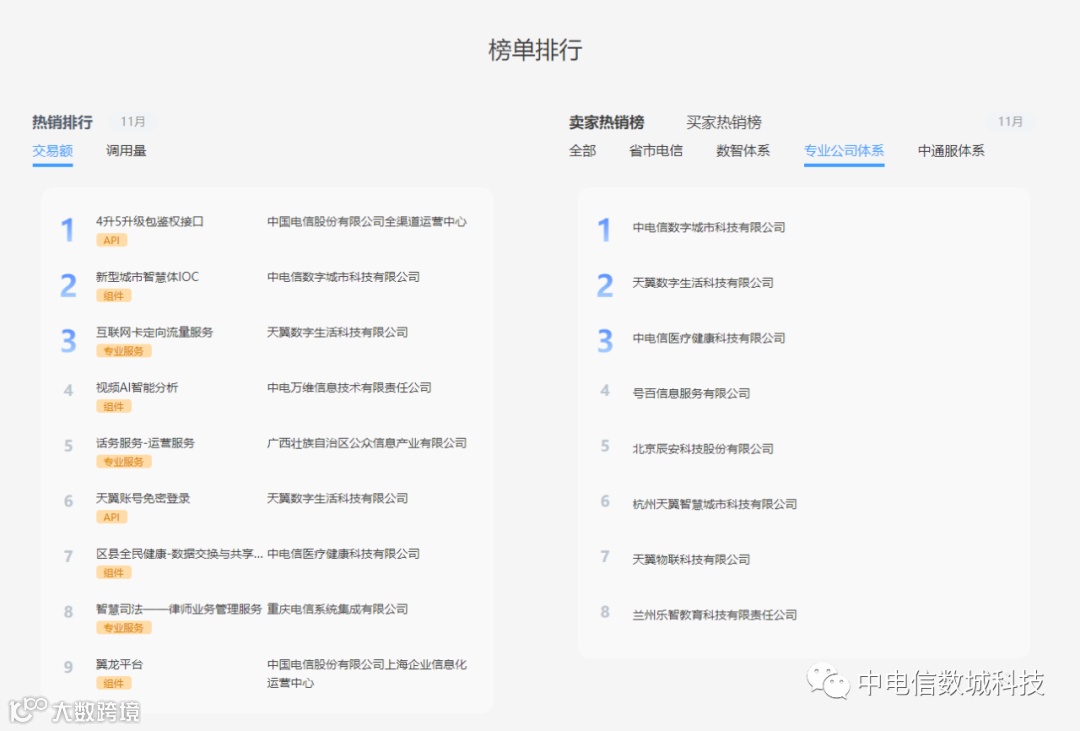Open 买家热销榜 ranking
Viewport: 1080px width, 731px height.
point(723,123)
